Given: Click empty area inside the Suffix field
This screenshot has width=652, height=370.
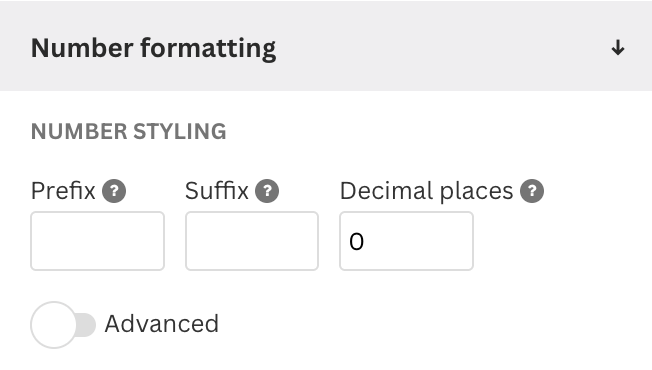Looking at the screenshot, I should (252, 241).
